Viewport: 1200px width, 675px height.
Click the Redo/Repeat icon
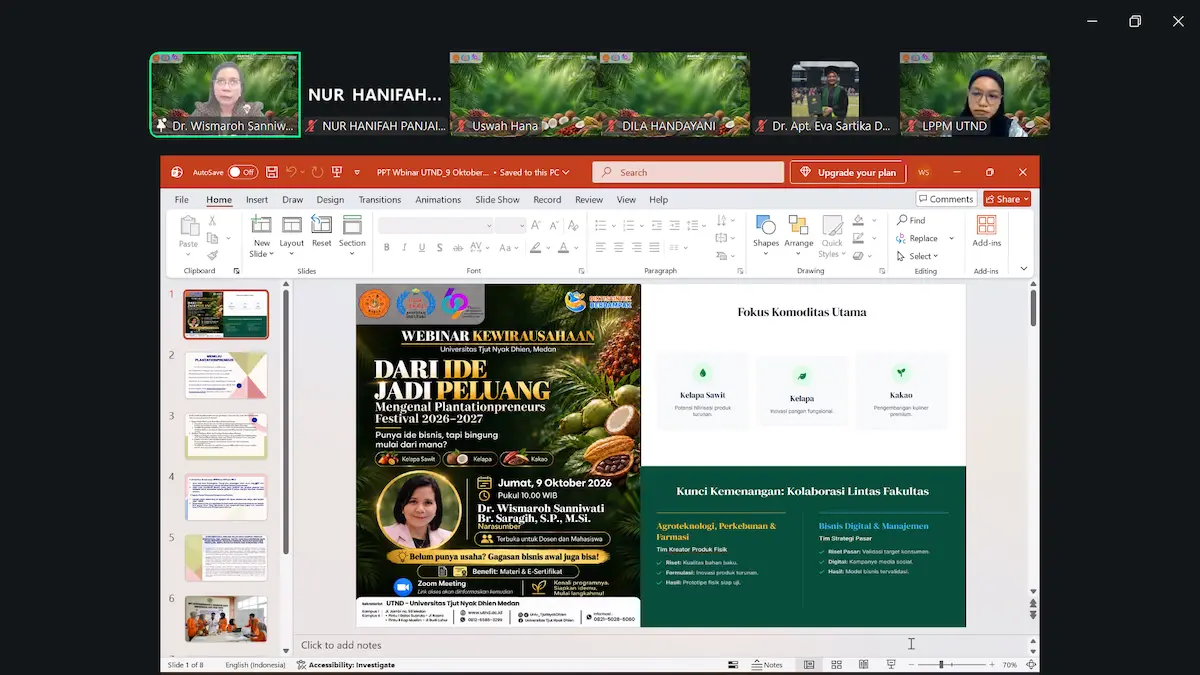317,172
